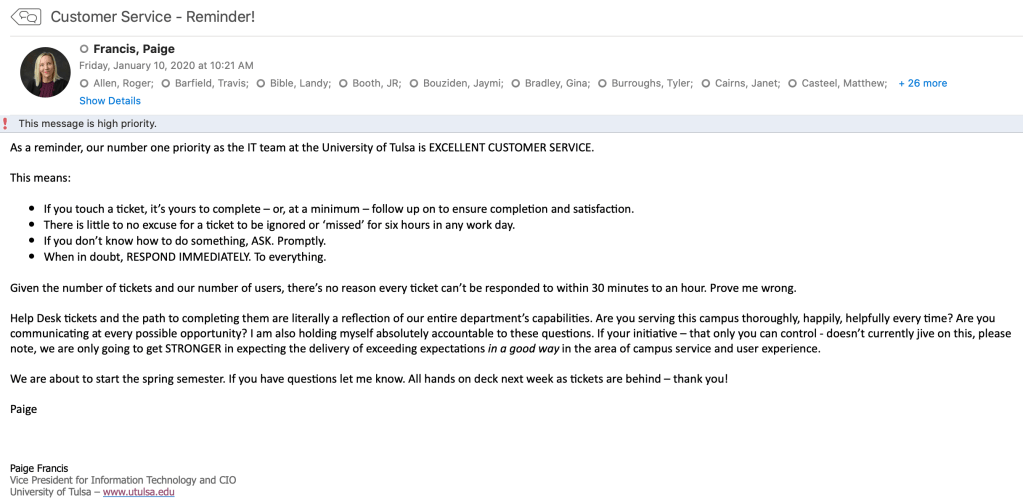1023x503 pixels.
Task: Select recipient Cairns, Janet
Action: (744, 83)
